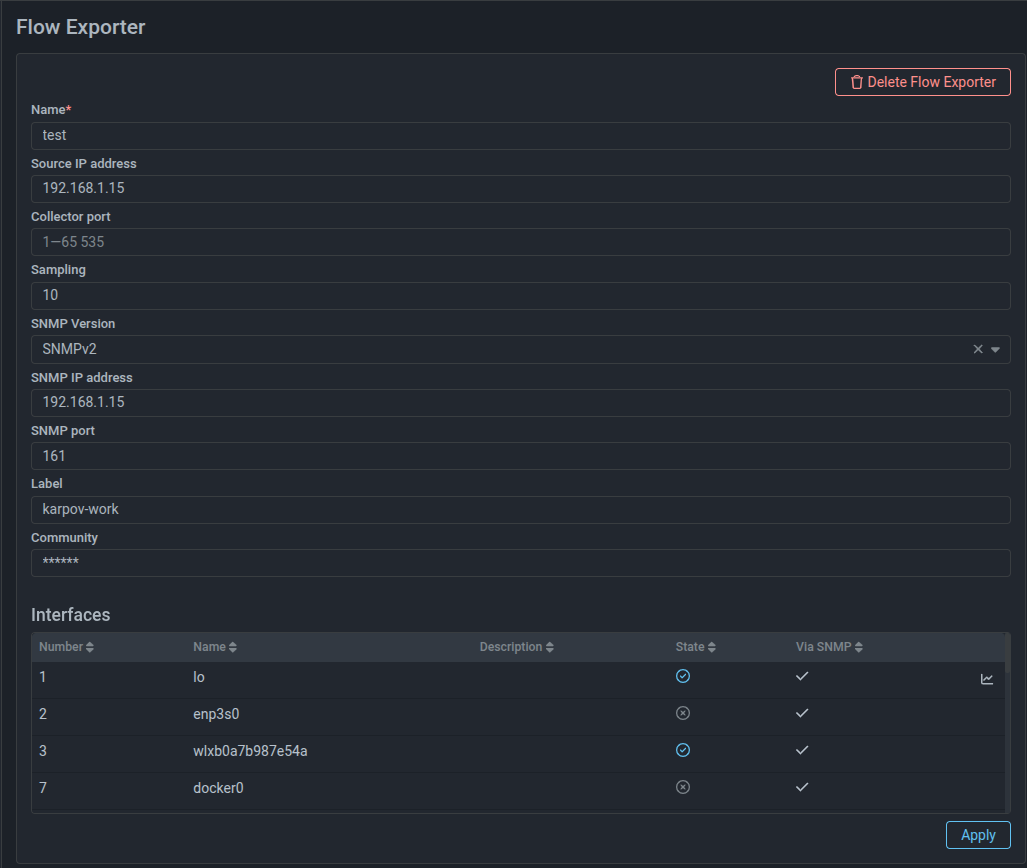Click the Via SNMP checkmark for lo

(802, 677)
